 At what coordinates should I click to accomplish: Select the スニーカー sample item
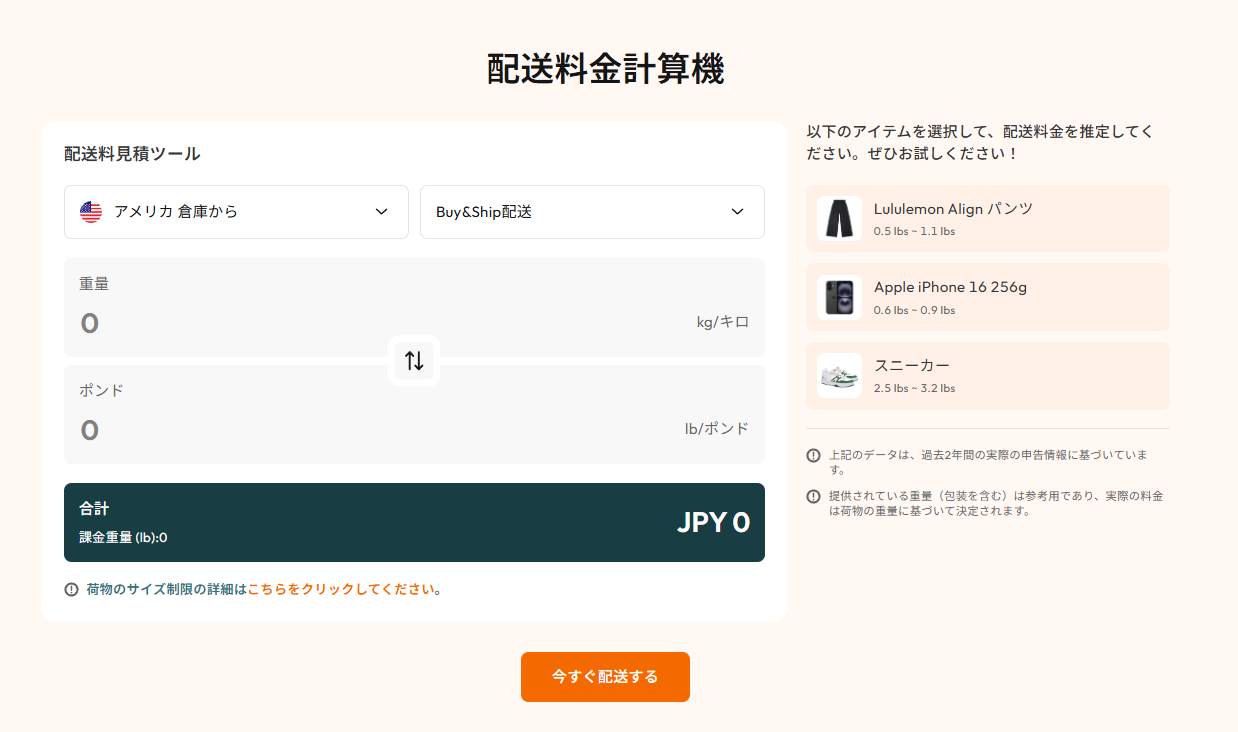987,375
